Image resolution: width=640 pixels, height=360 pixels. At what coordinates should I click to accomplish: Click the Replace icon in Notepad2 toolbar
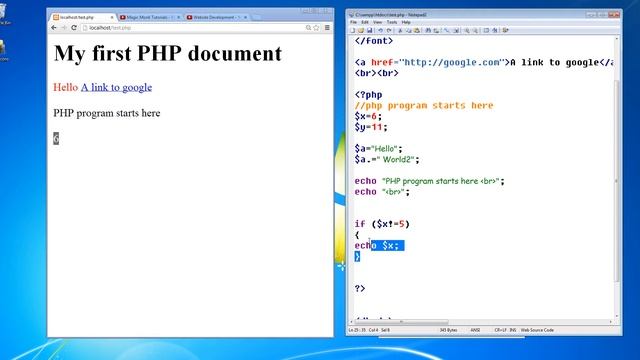(436, 30)
